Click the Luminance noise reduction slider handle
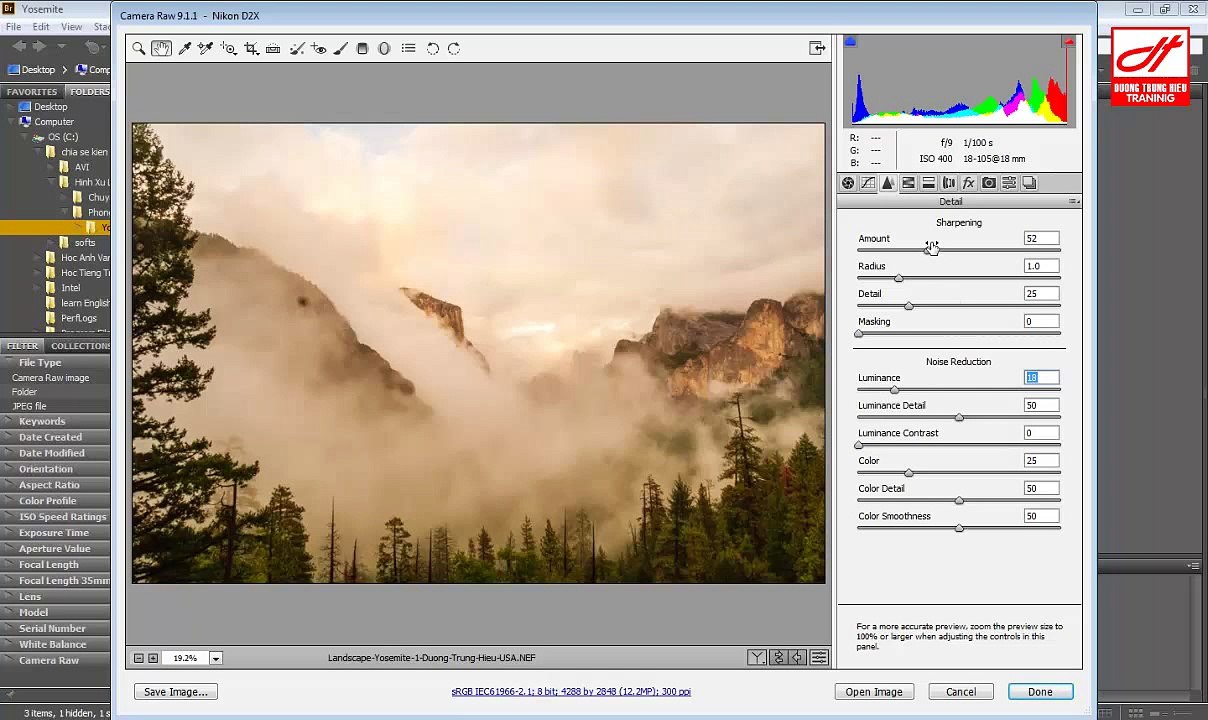This screenshot has width=1208, height=720. pos(894,390)
